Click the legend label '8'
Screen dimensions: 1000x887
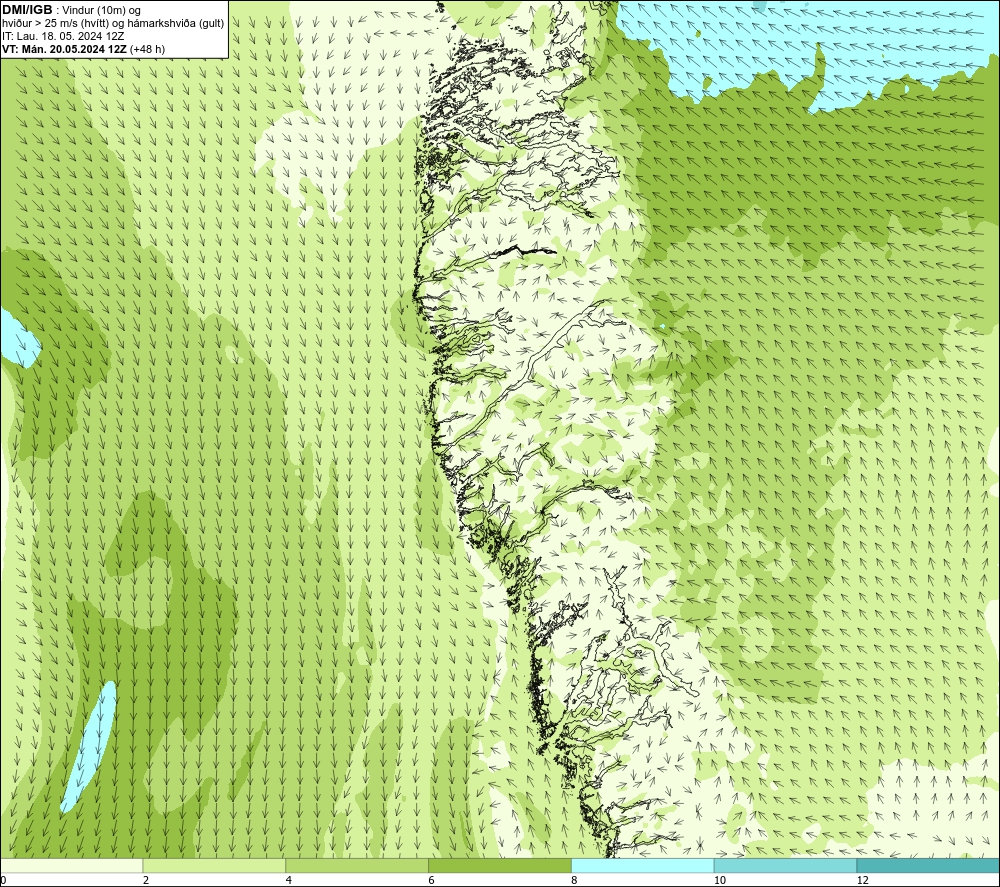(575, 880)
